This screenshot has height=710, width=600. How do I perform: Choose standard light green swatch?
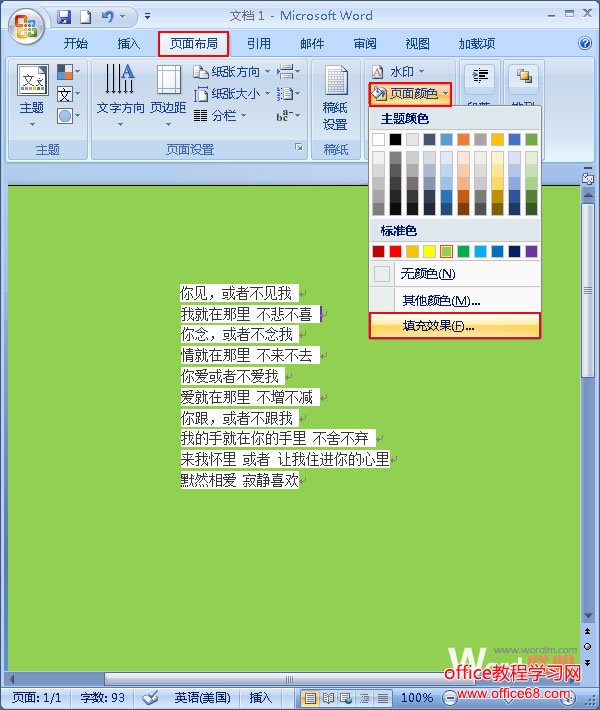(446, 251)
